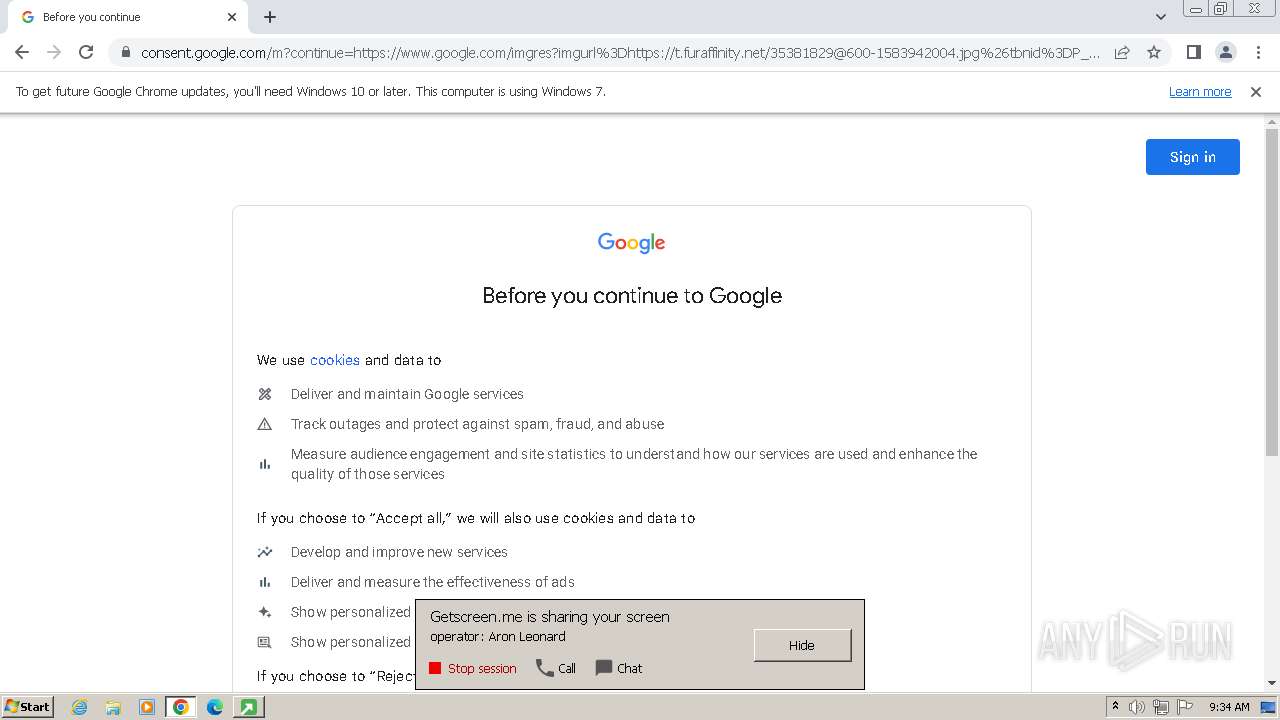View site information via lock icon
Image resolution: width=1280 pixels, height=720 pixels.
tap(125, 52)
